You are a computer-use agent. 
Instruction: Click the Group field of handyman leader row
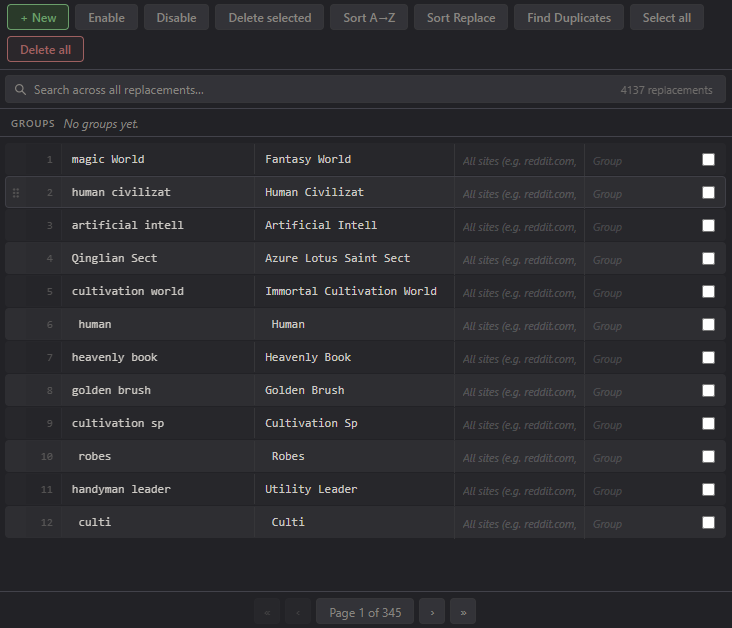(x=640, y=491)
